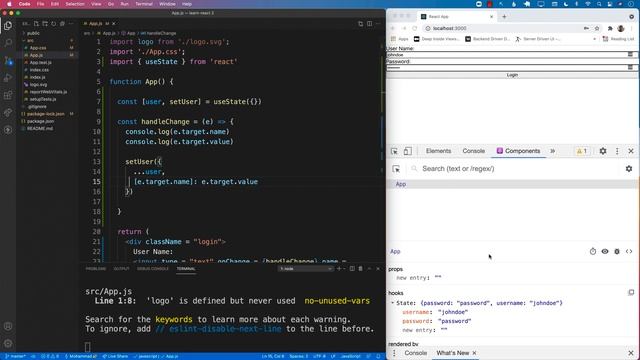Click the warnings badge in DevTools toolbar
Image resolution: width=640 pixels, height=360 pixels.
tap(582, 151)
